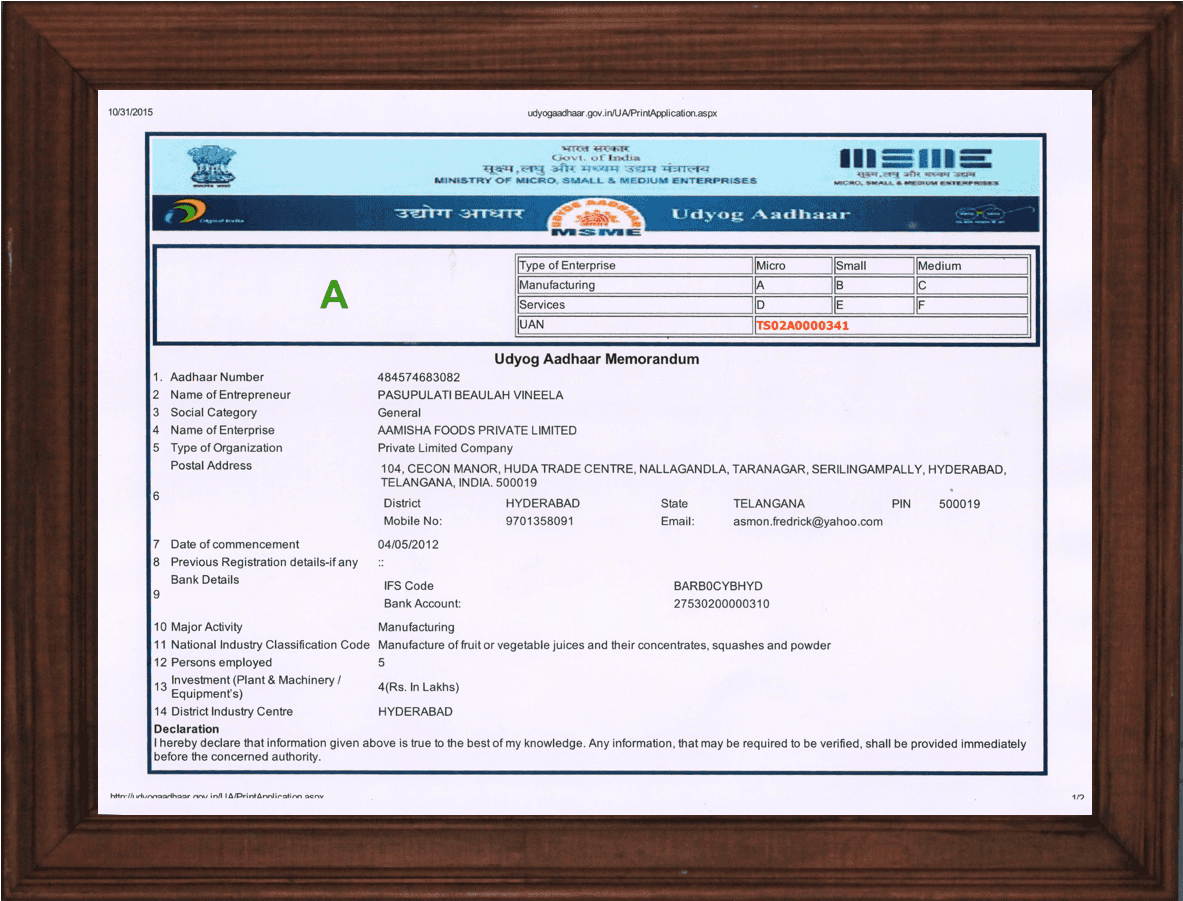
Task: Click the persons employed value 5
Action: tap(381, 663)
